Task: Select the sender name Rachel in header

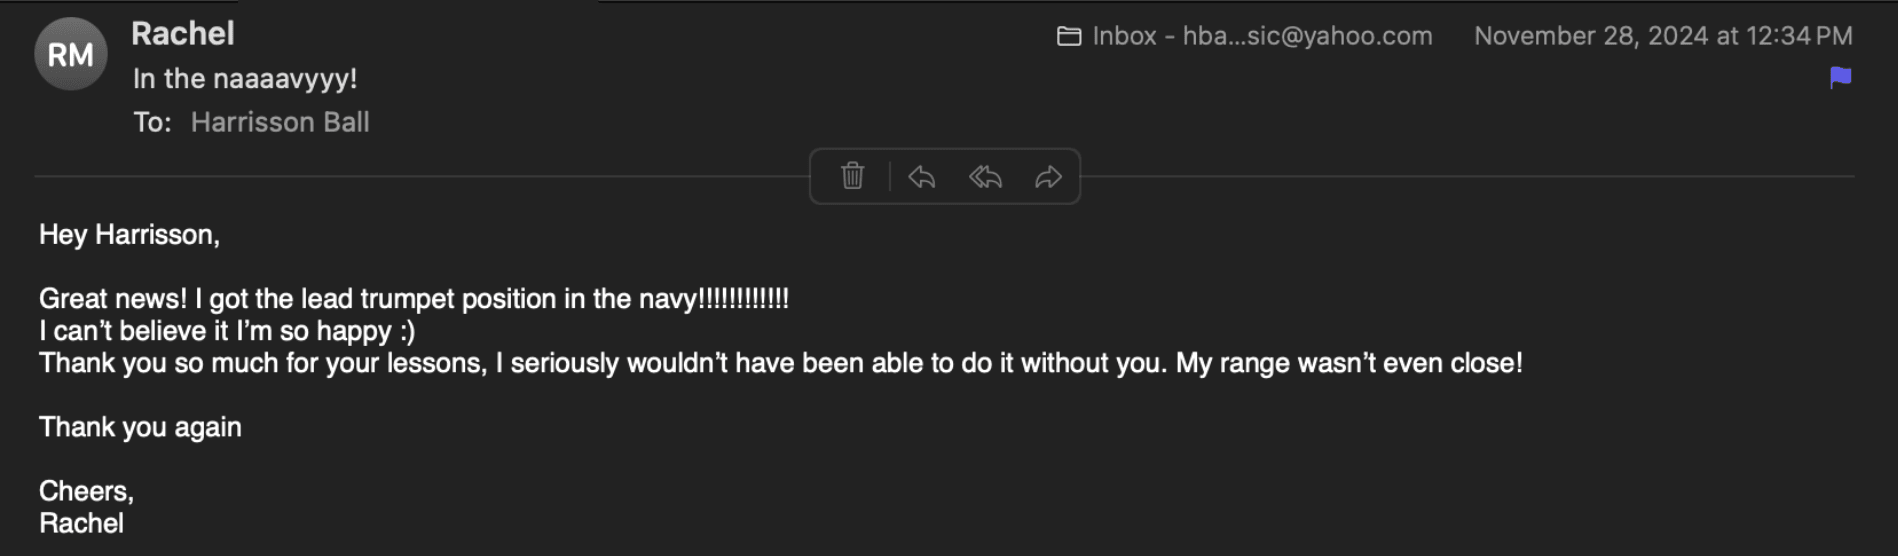Action: click(x=183, y=34)
